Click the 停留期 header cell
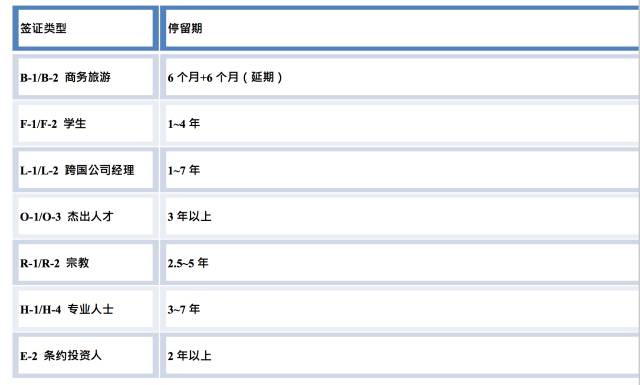Screen dimensions: 640x385 (400, 28)
